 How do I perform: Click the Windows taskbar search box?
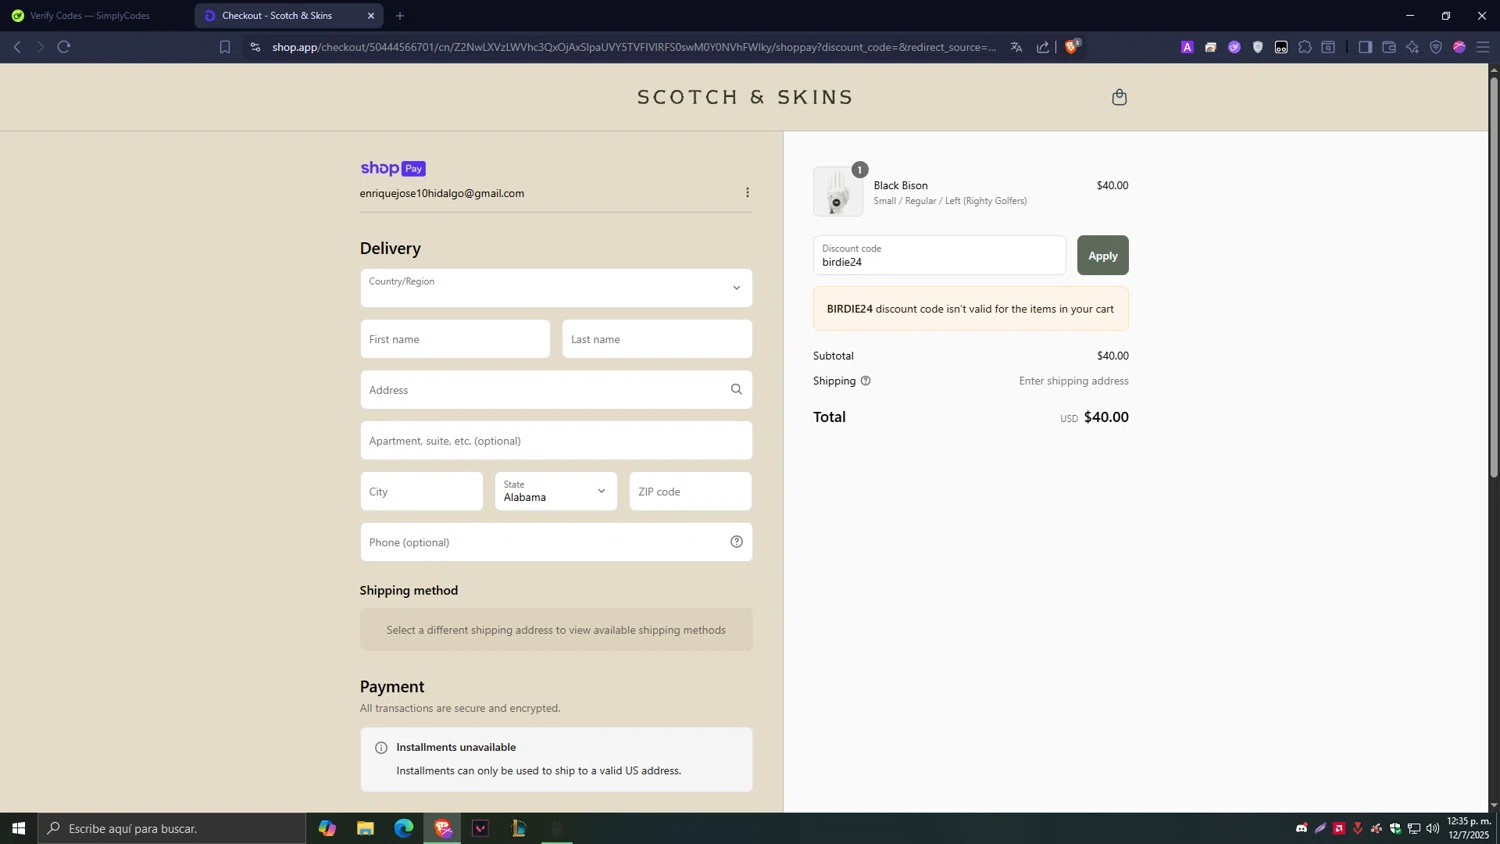click(x=172, y=828)
